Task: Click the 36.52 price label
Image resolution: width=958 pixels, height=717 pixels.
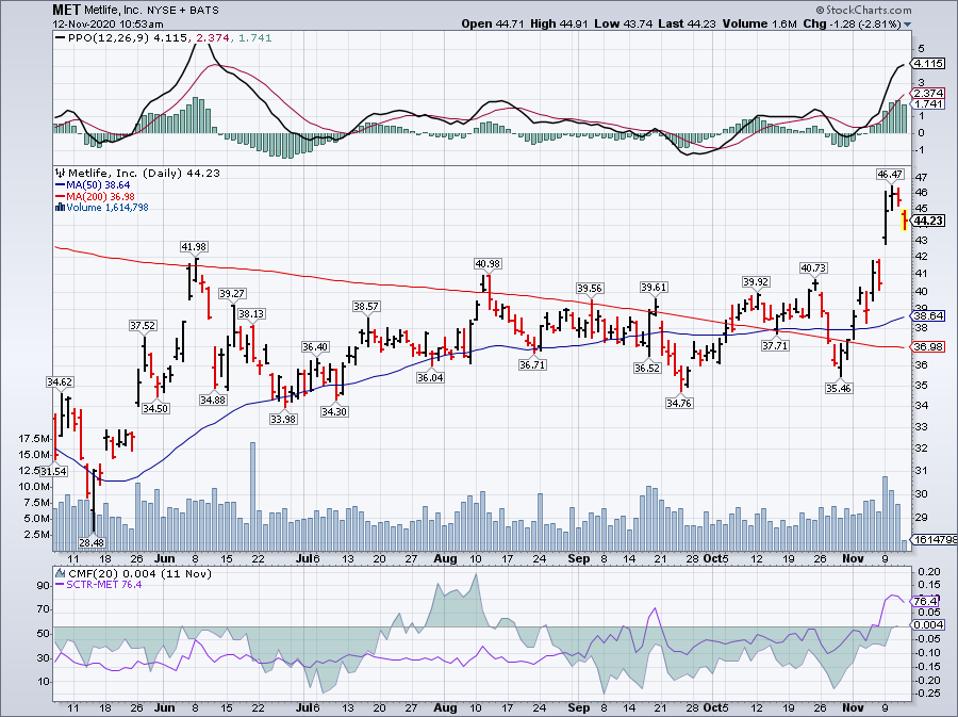Action: click(x=647, y=368)
